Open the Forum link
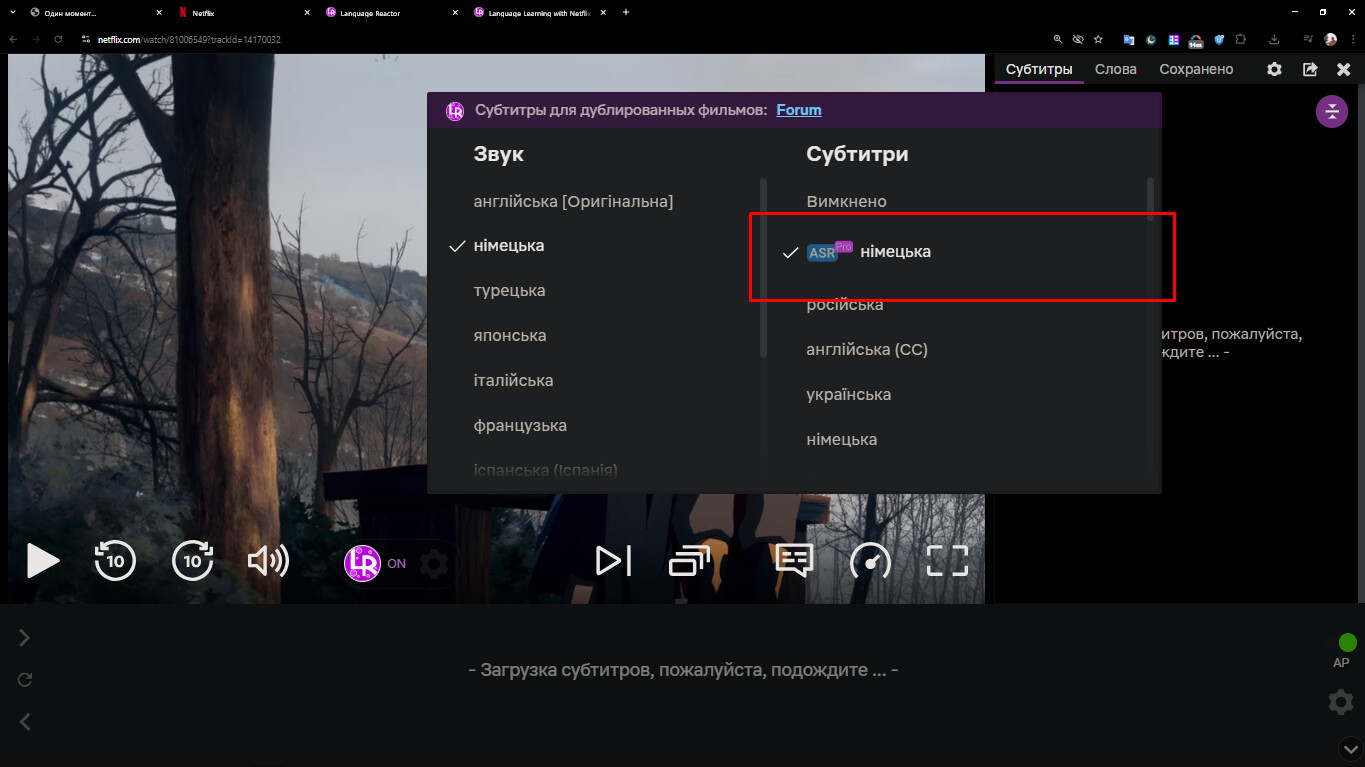This screenshot has width=1365, height=767. click(798, 110)
